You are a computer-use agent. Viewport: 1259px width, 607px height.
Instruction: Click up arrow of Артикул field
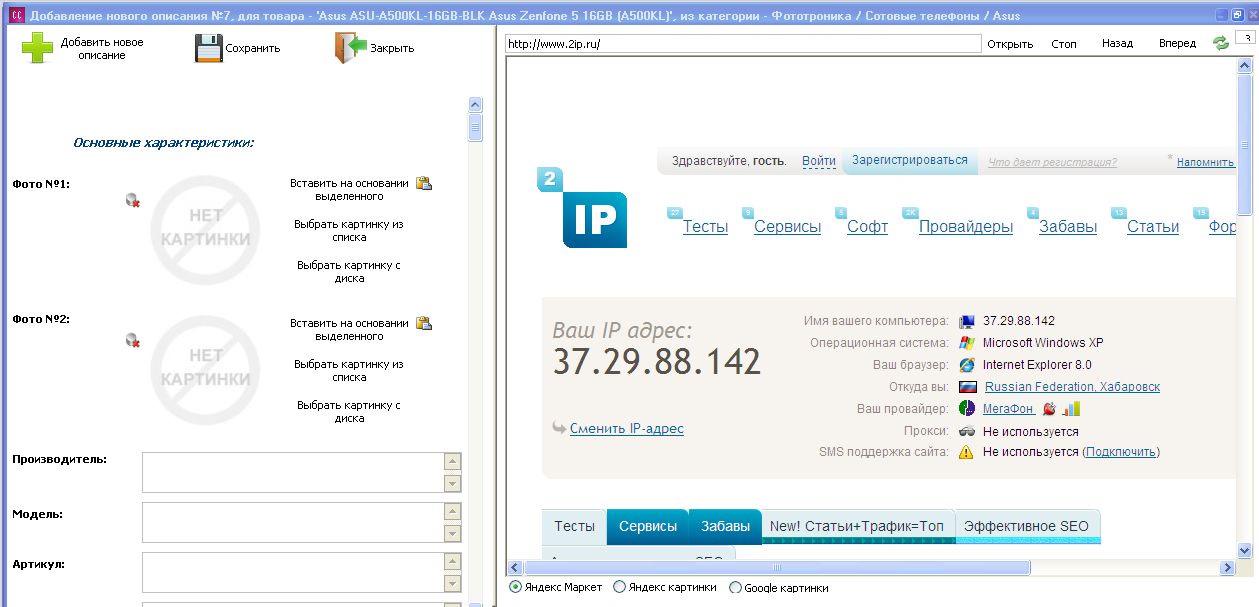(x=452, y=562)
